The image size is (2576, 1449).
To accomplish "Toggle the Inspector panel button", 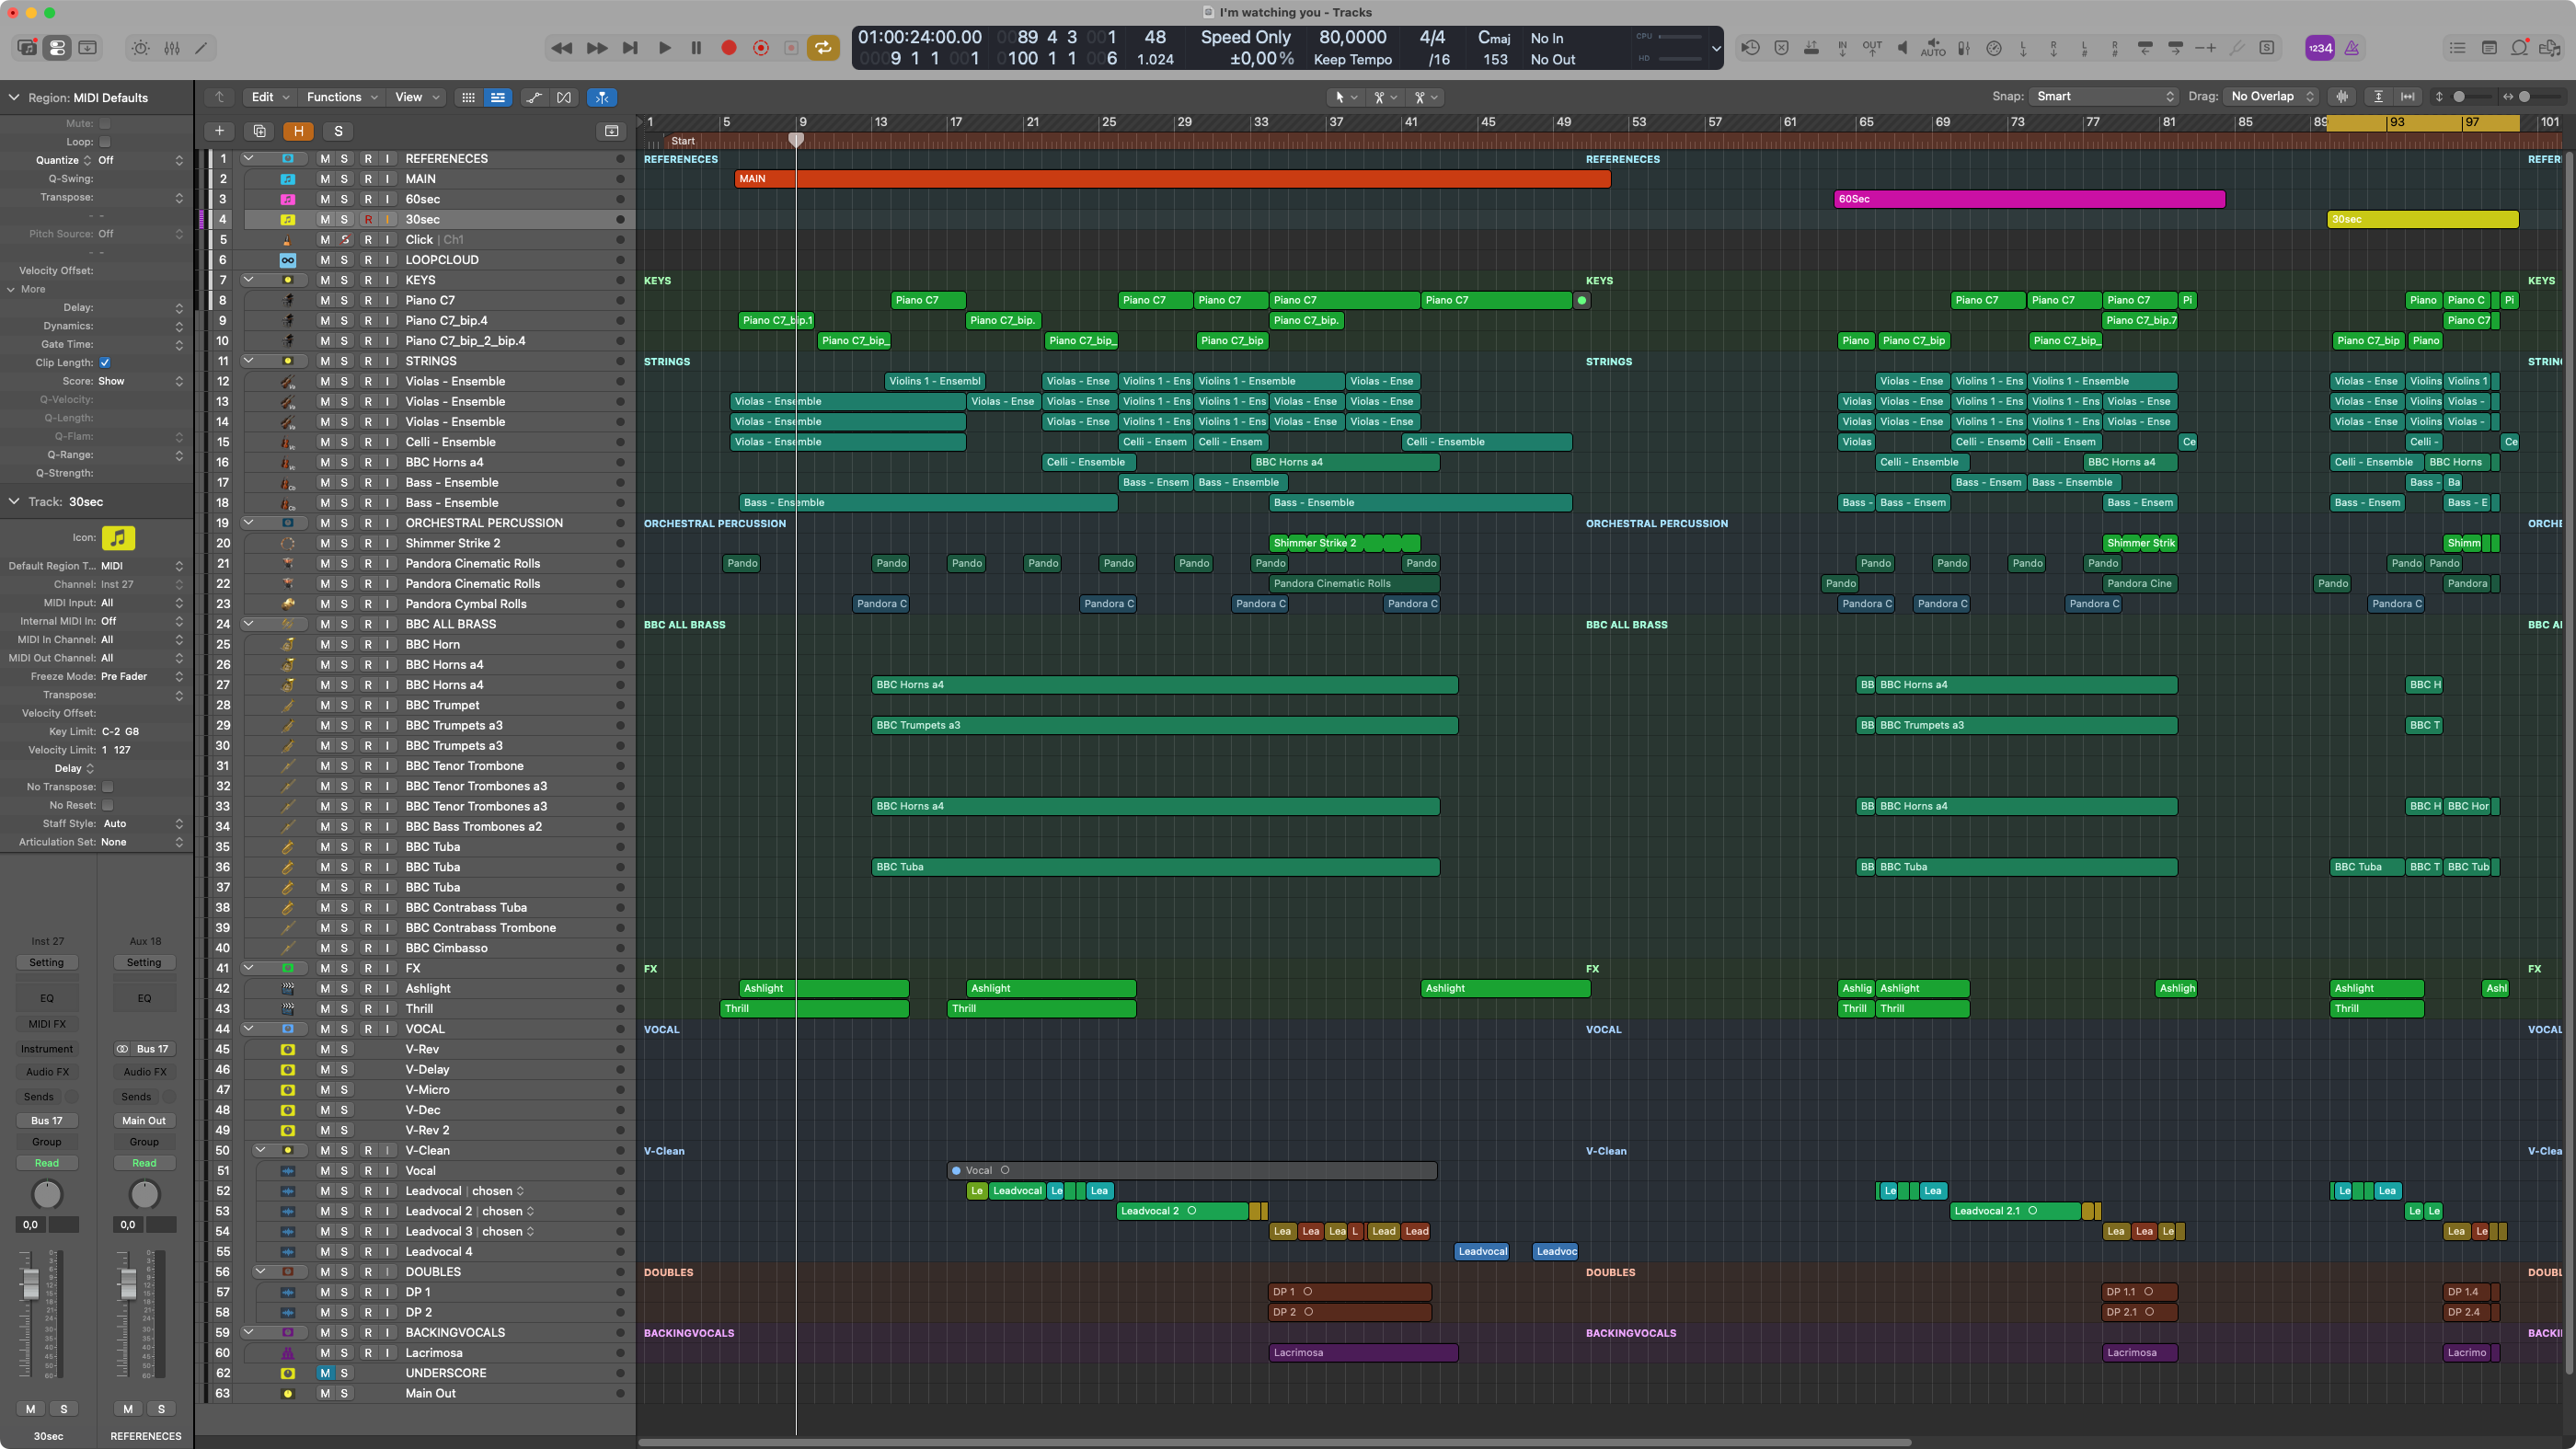I will pyautogui.click(x=57, y=47).
